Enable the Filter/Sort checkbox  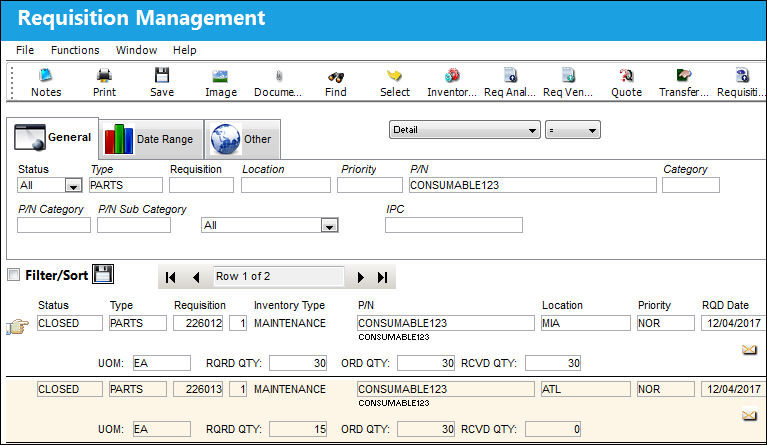point(14,275)
